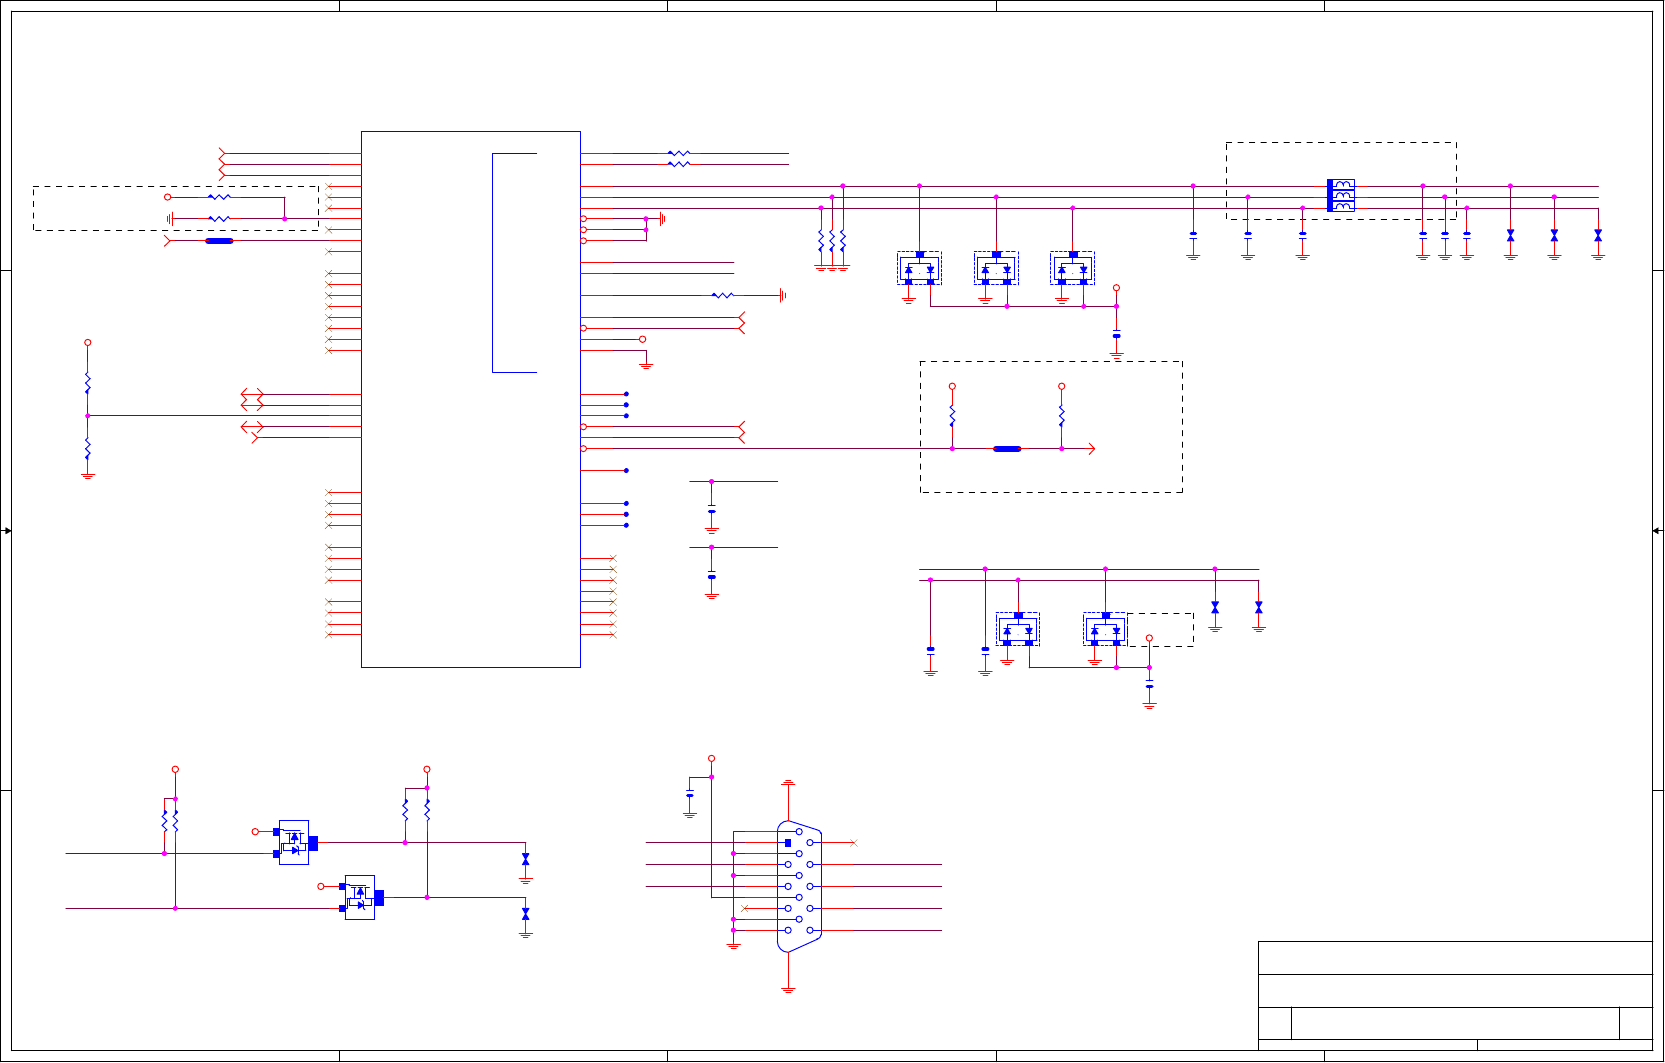Click the lower of the two series resistors above the top bus
The width and height of the screenshot is (1665, 1063).
[x=679, y=164]
